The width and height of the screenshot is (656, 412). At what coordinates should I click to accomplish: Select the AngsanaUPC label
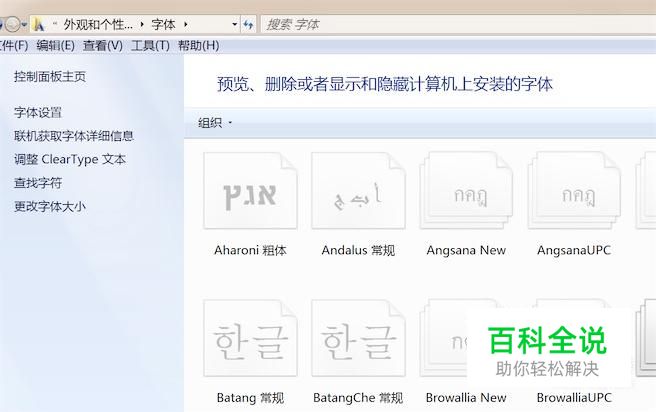[574, 251]
